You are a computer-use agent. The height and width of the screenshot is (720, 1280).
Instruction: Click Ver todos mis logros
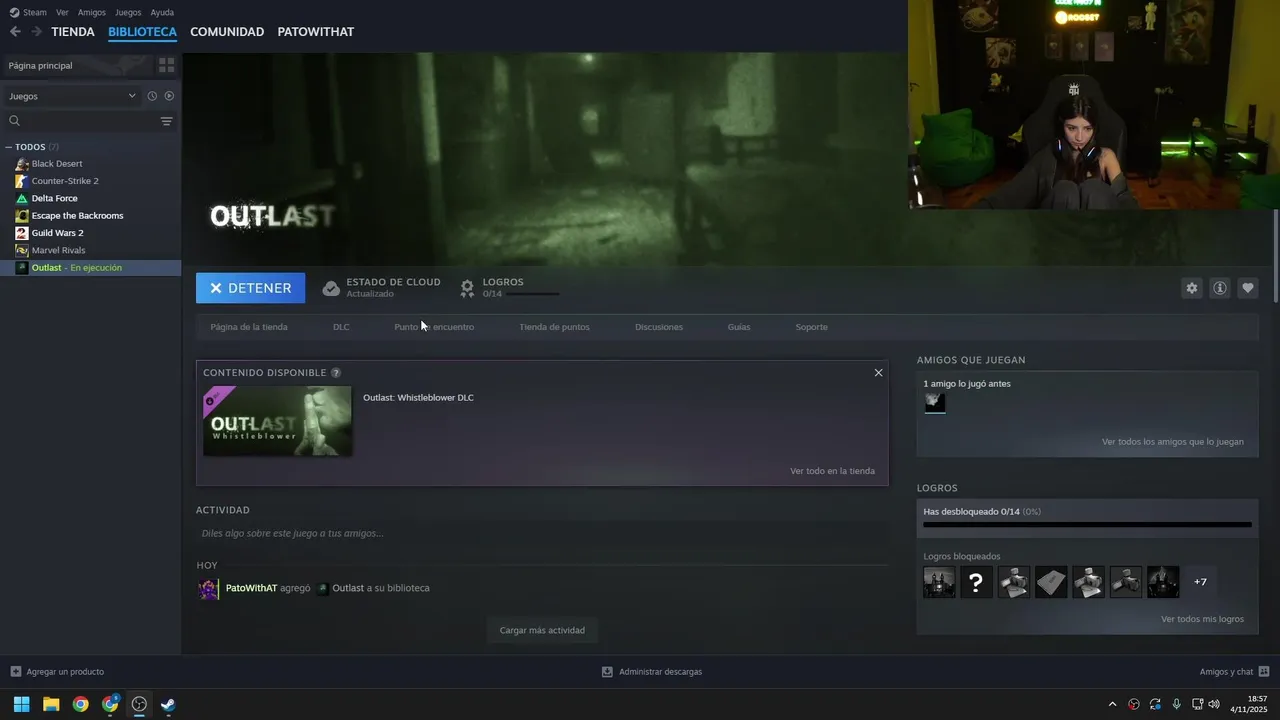(x=1202, y=619)
